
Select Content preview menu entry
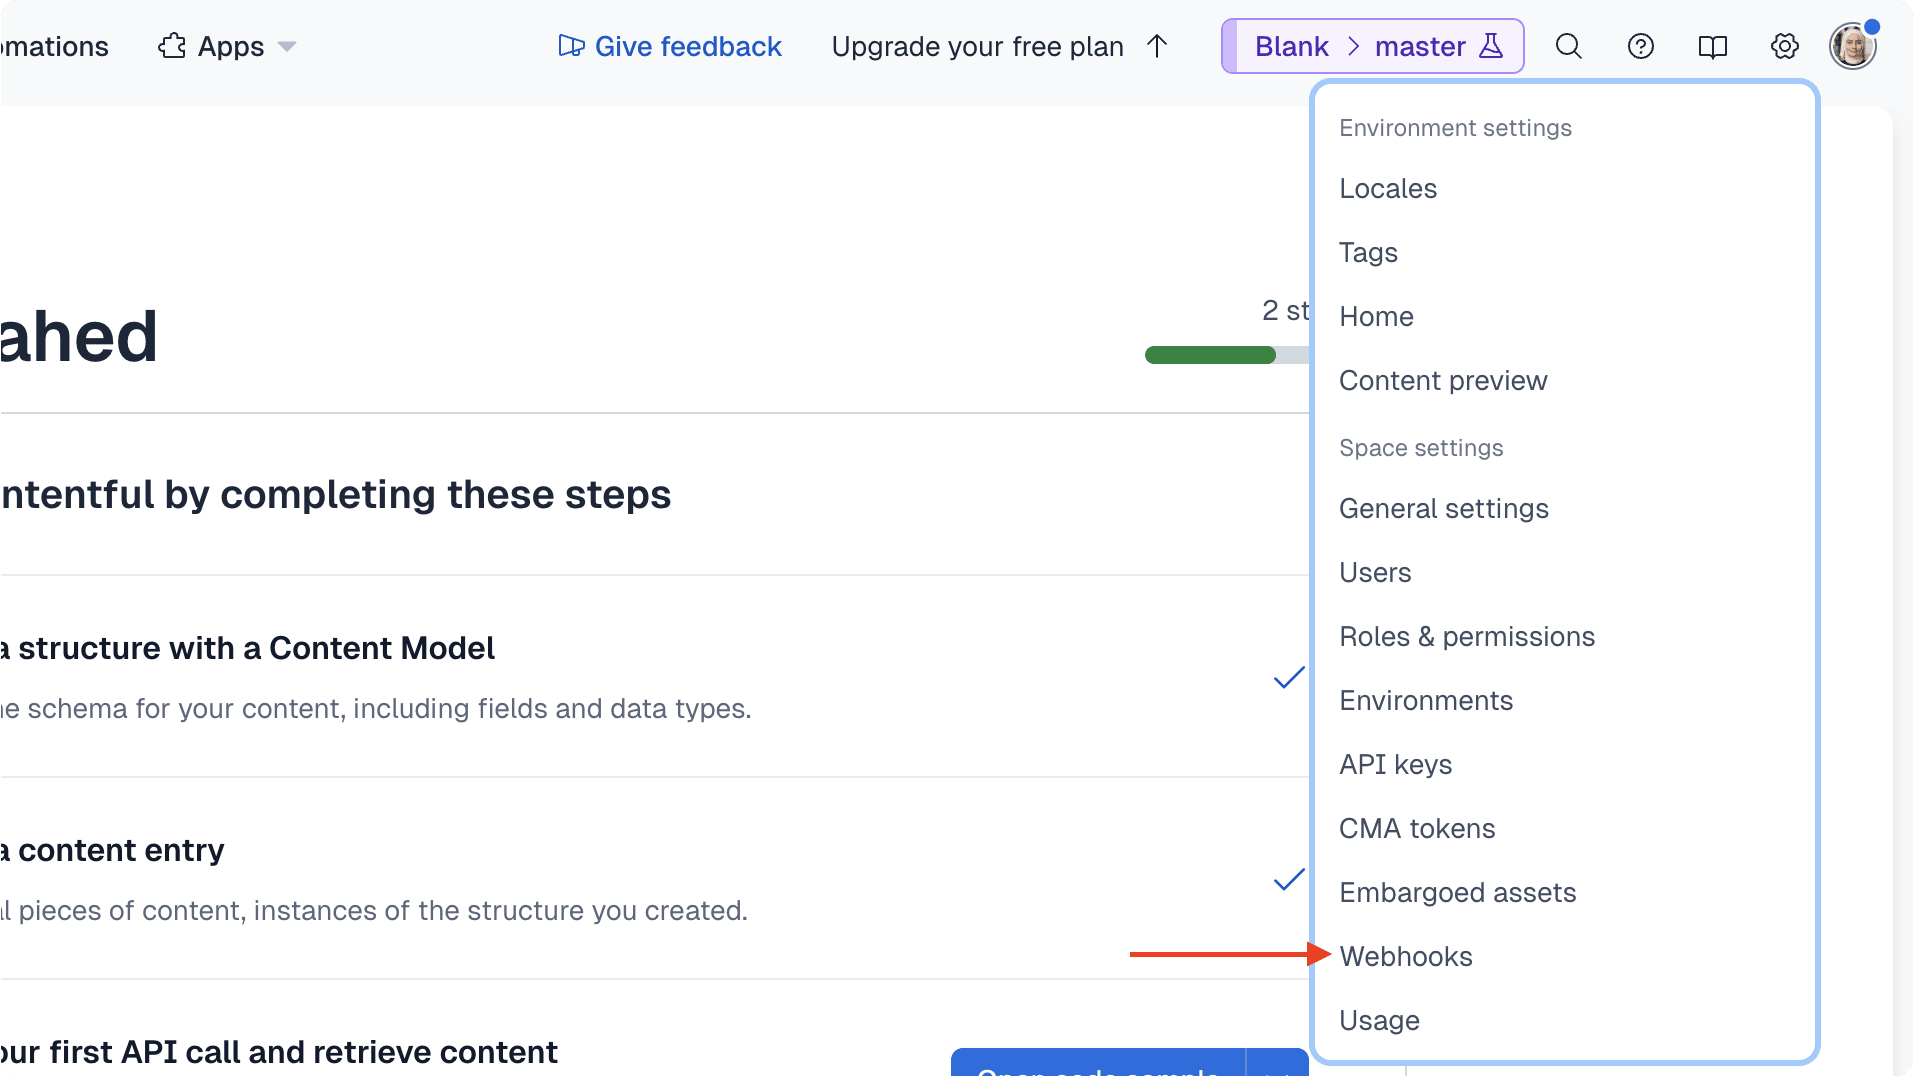[x=1442, y=380]
